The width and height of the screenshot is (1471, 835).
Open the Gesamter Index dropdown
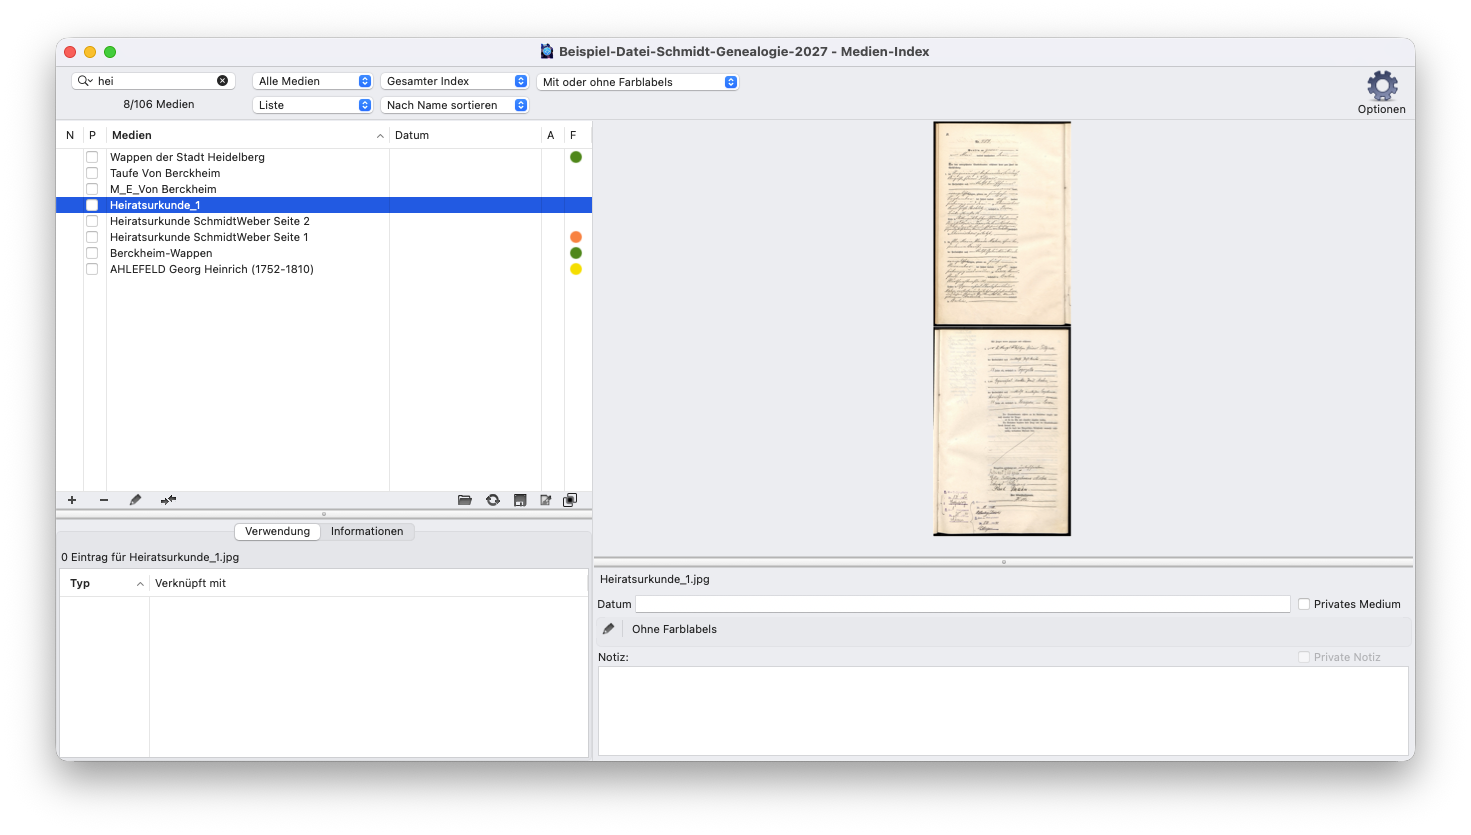(455, 81)
